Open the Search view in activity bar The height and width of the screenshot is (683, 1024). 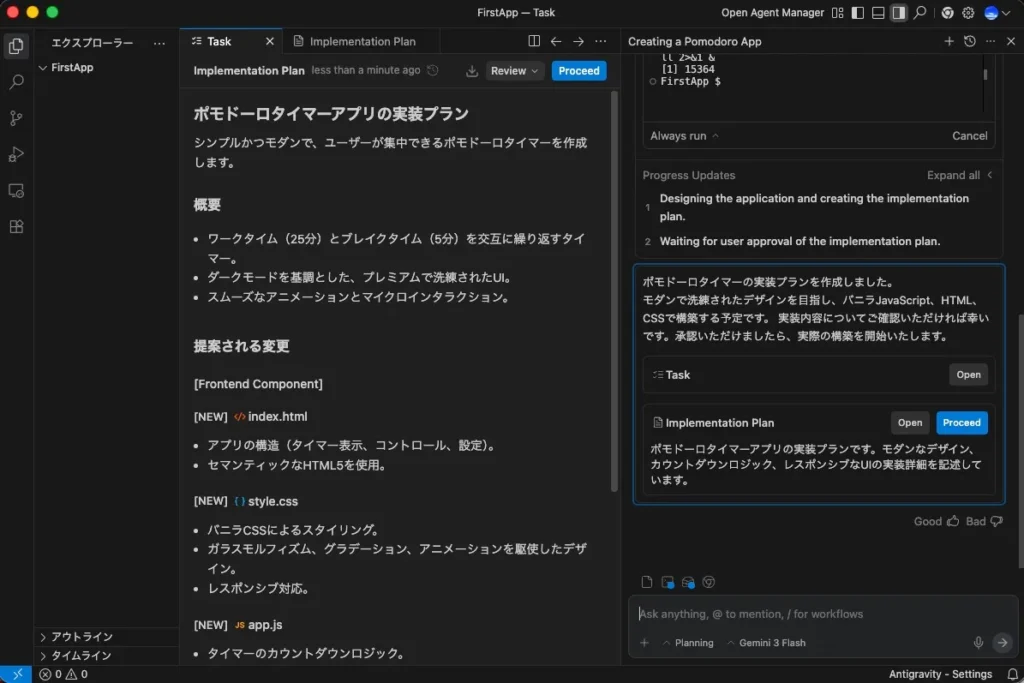[16, 82]
